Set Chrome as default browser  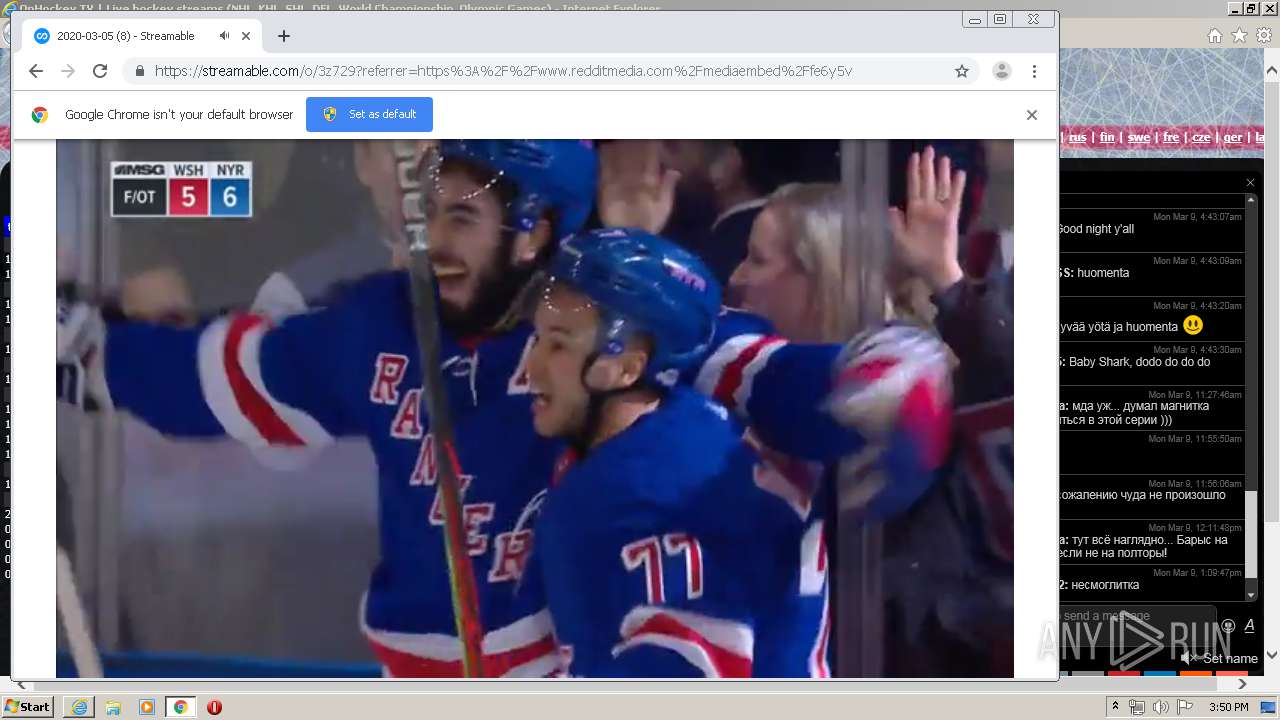click(369, 114)
